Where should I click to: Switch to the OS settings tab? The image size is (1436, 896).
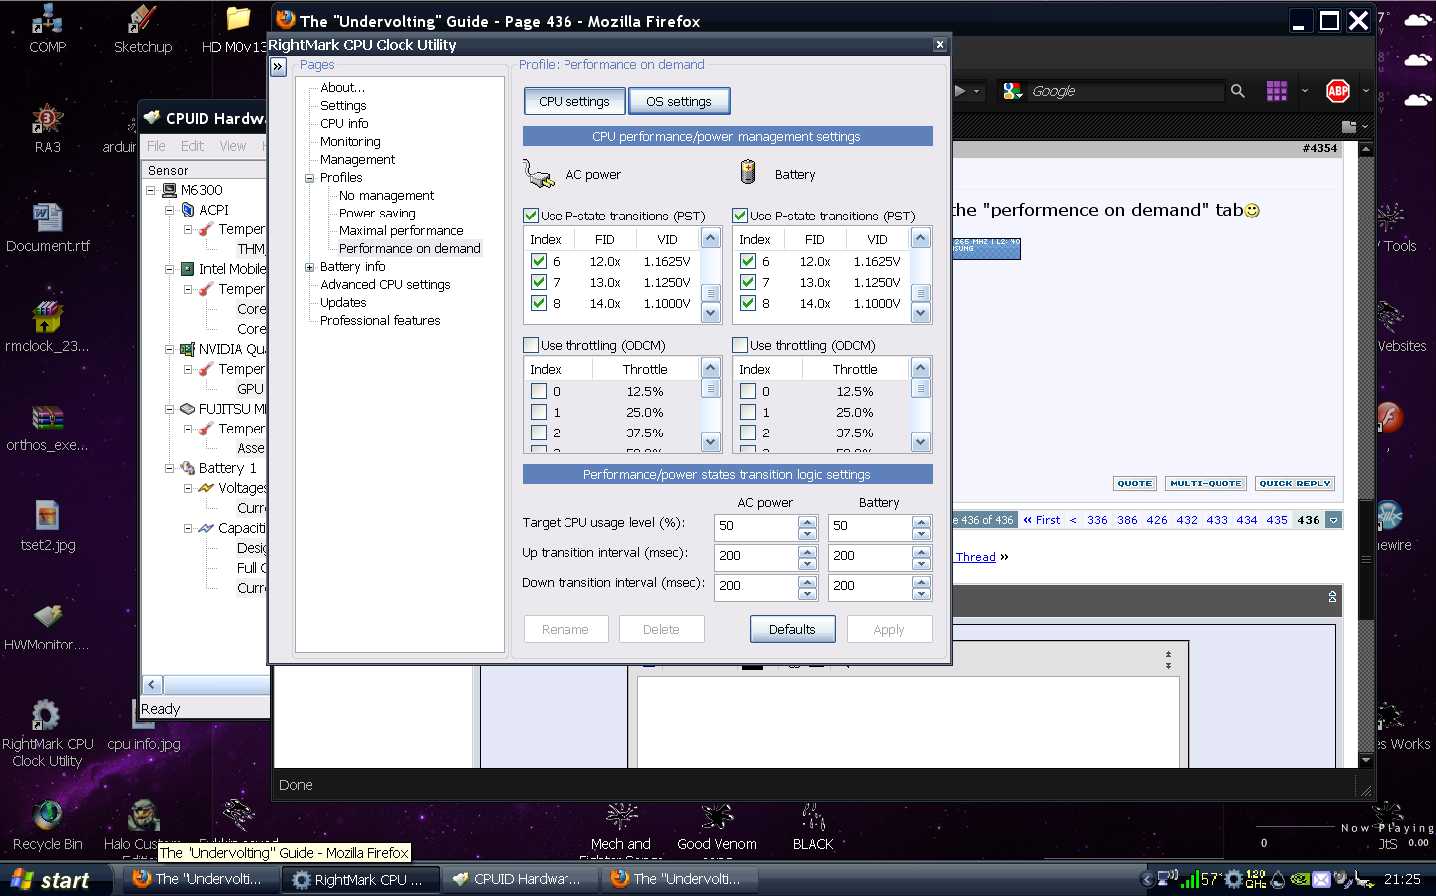click(x=678, y=101)
